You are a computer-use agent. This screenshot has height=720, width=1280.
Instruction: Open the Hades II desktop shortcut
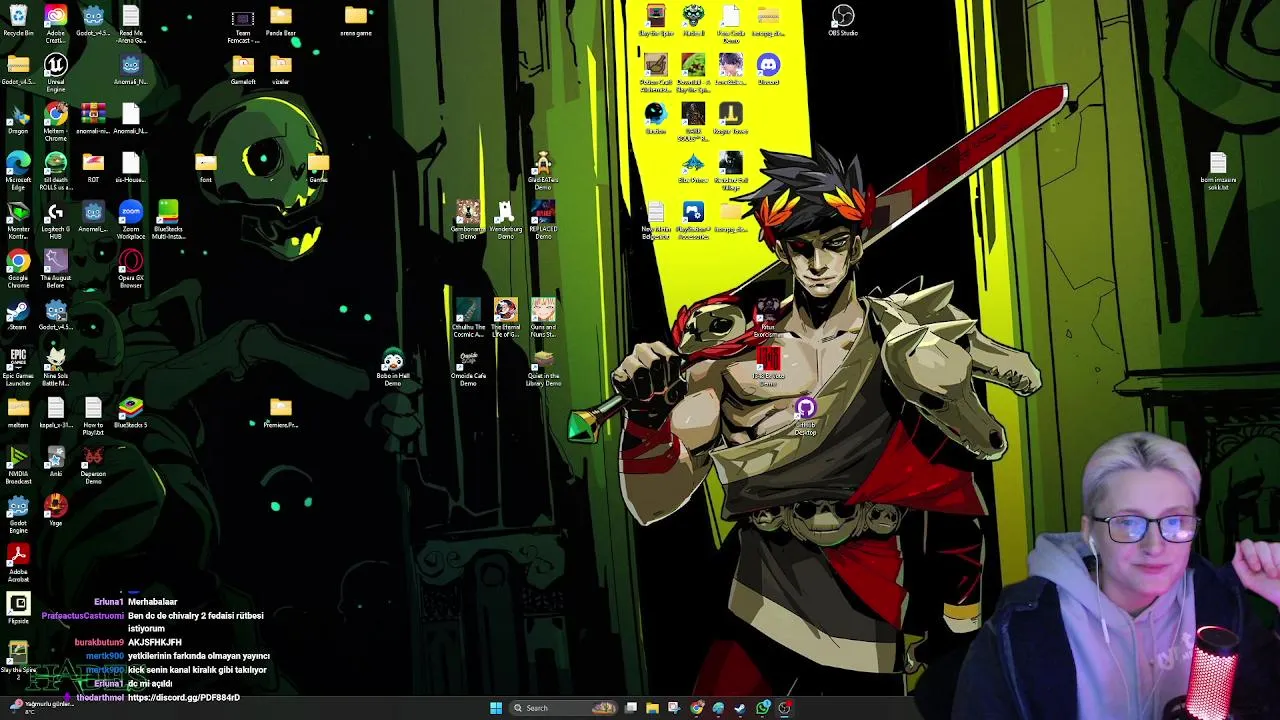693,21
